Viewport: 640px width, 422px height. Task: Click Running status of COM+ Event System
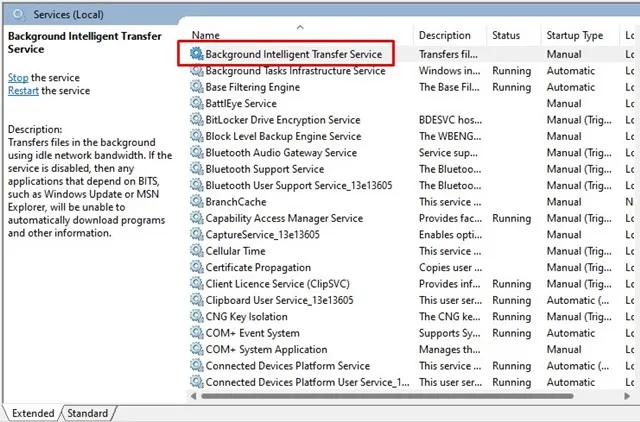[x=511, y=333]
